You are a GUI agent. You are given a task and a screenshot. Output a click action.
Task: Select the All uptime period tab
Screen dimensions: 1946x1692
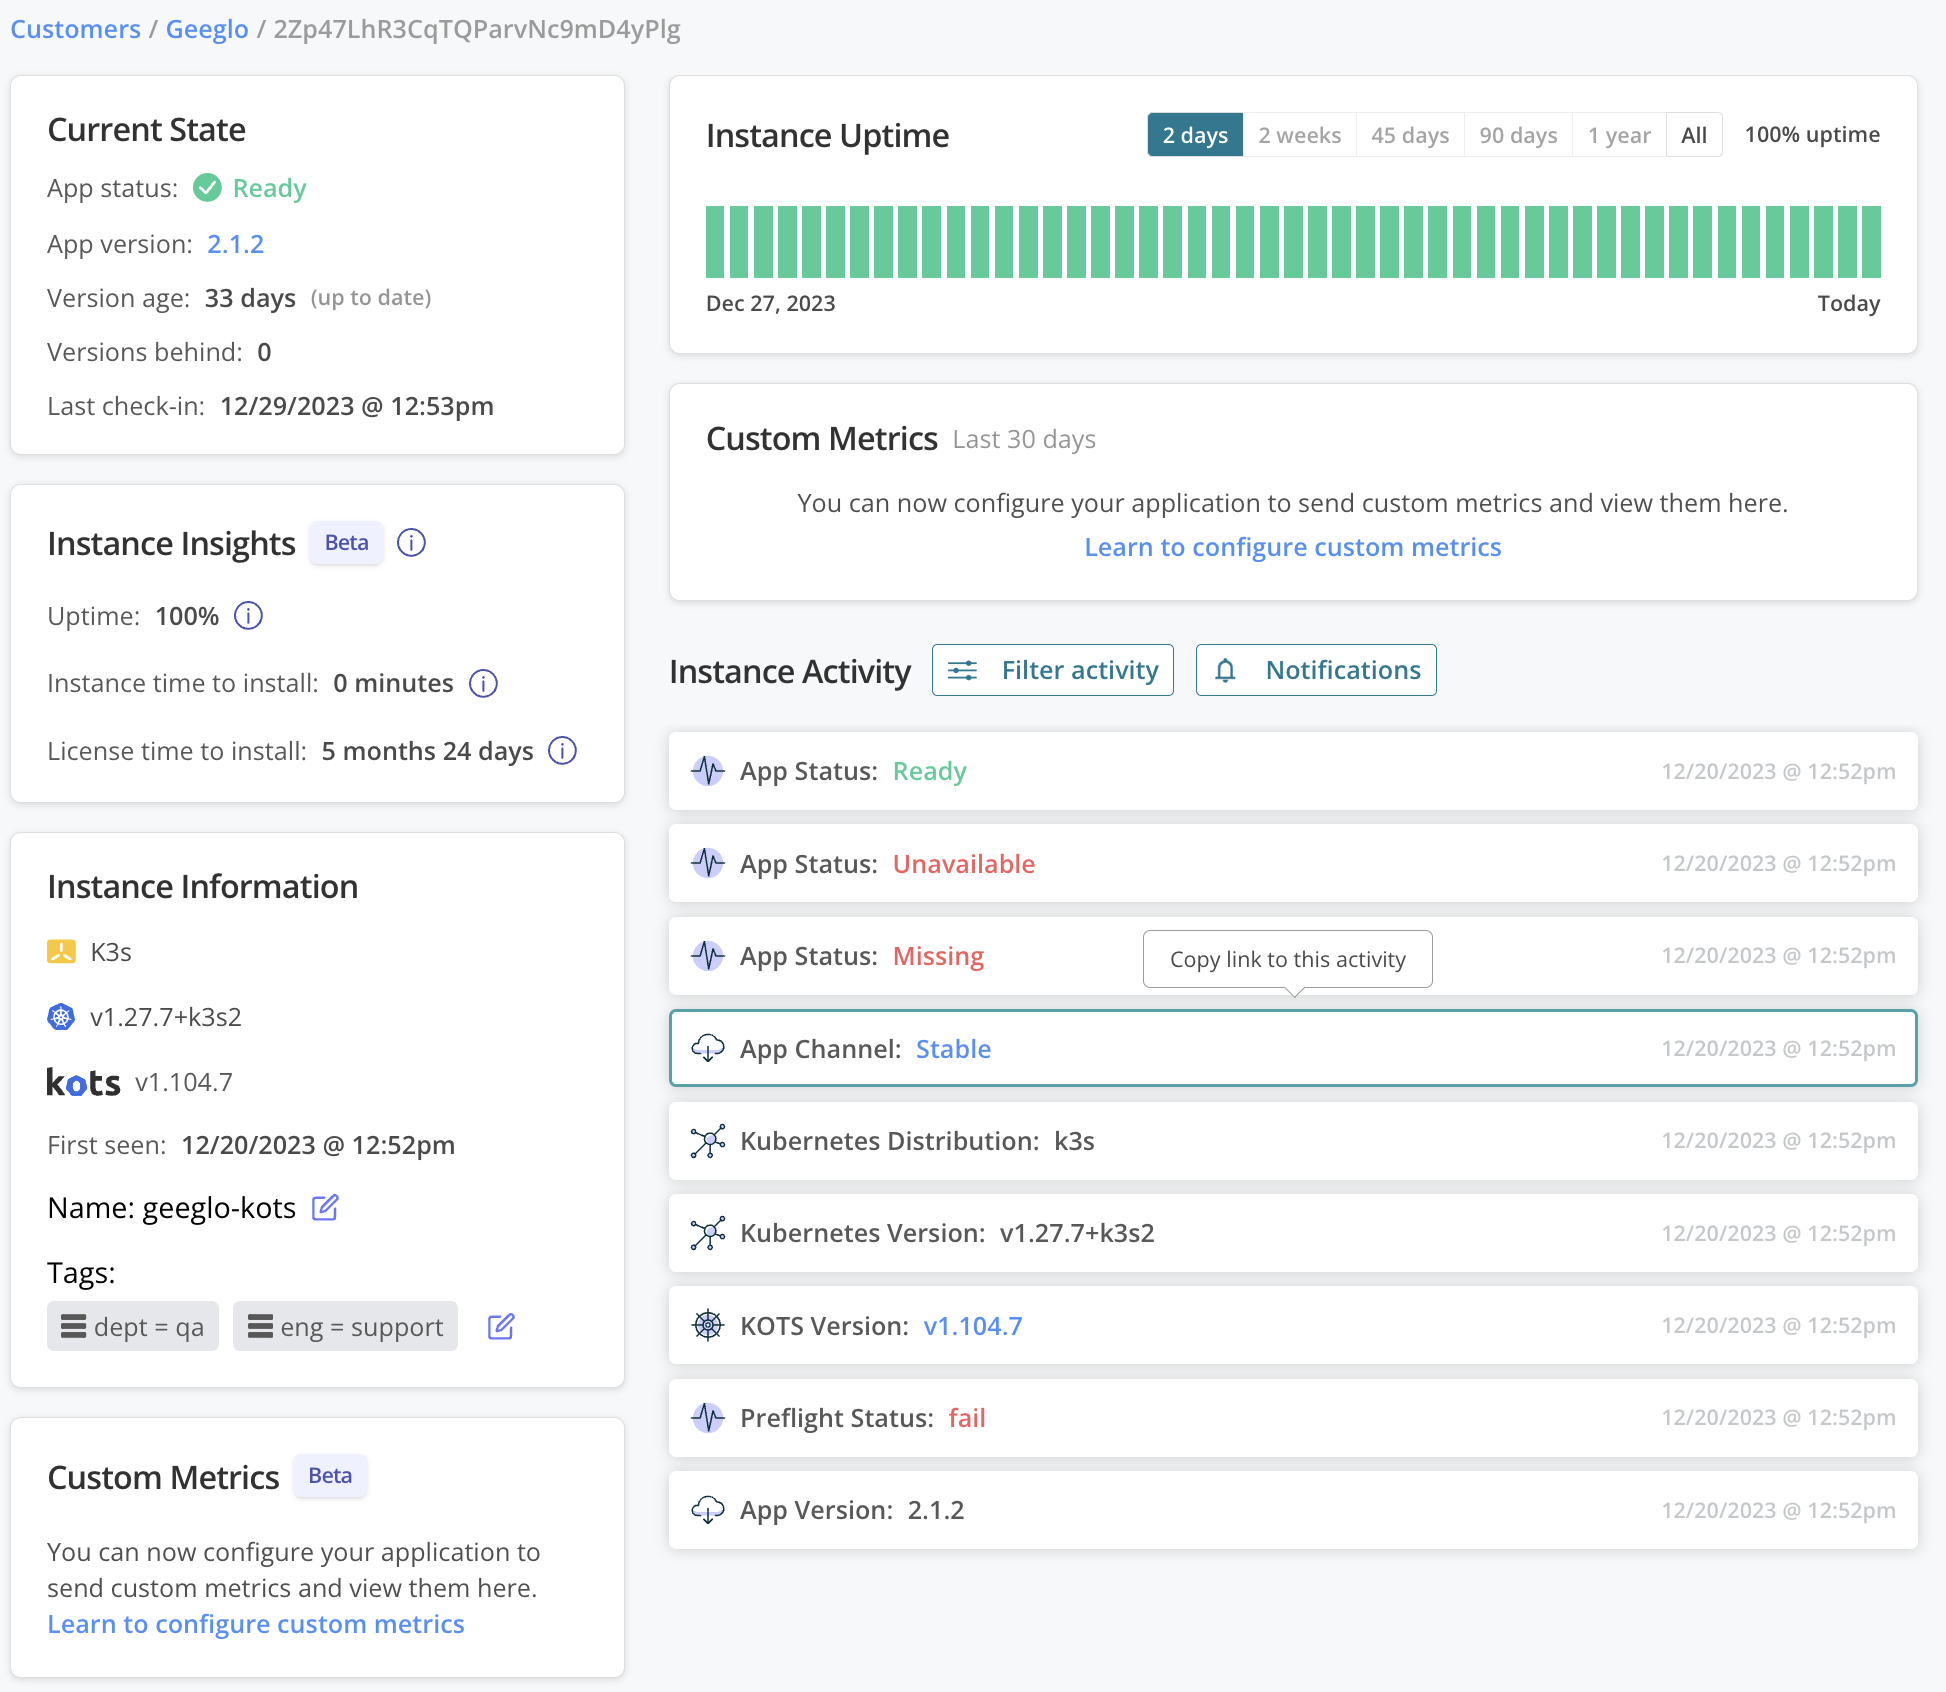[x=1693, y=134]
